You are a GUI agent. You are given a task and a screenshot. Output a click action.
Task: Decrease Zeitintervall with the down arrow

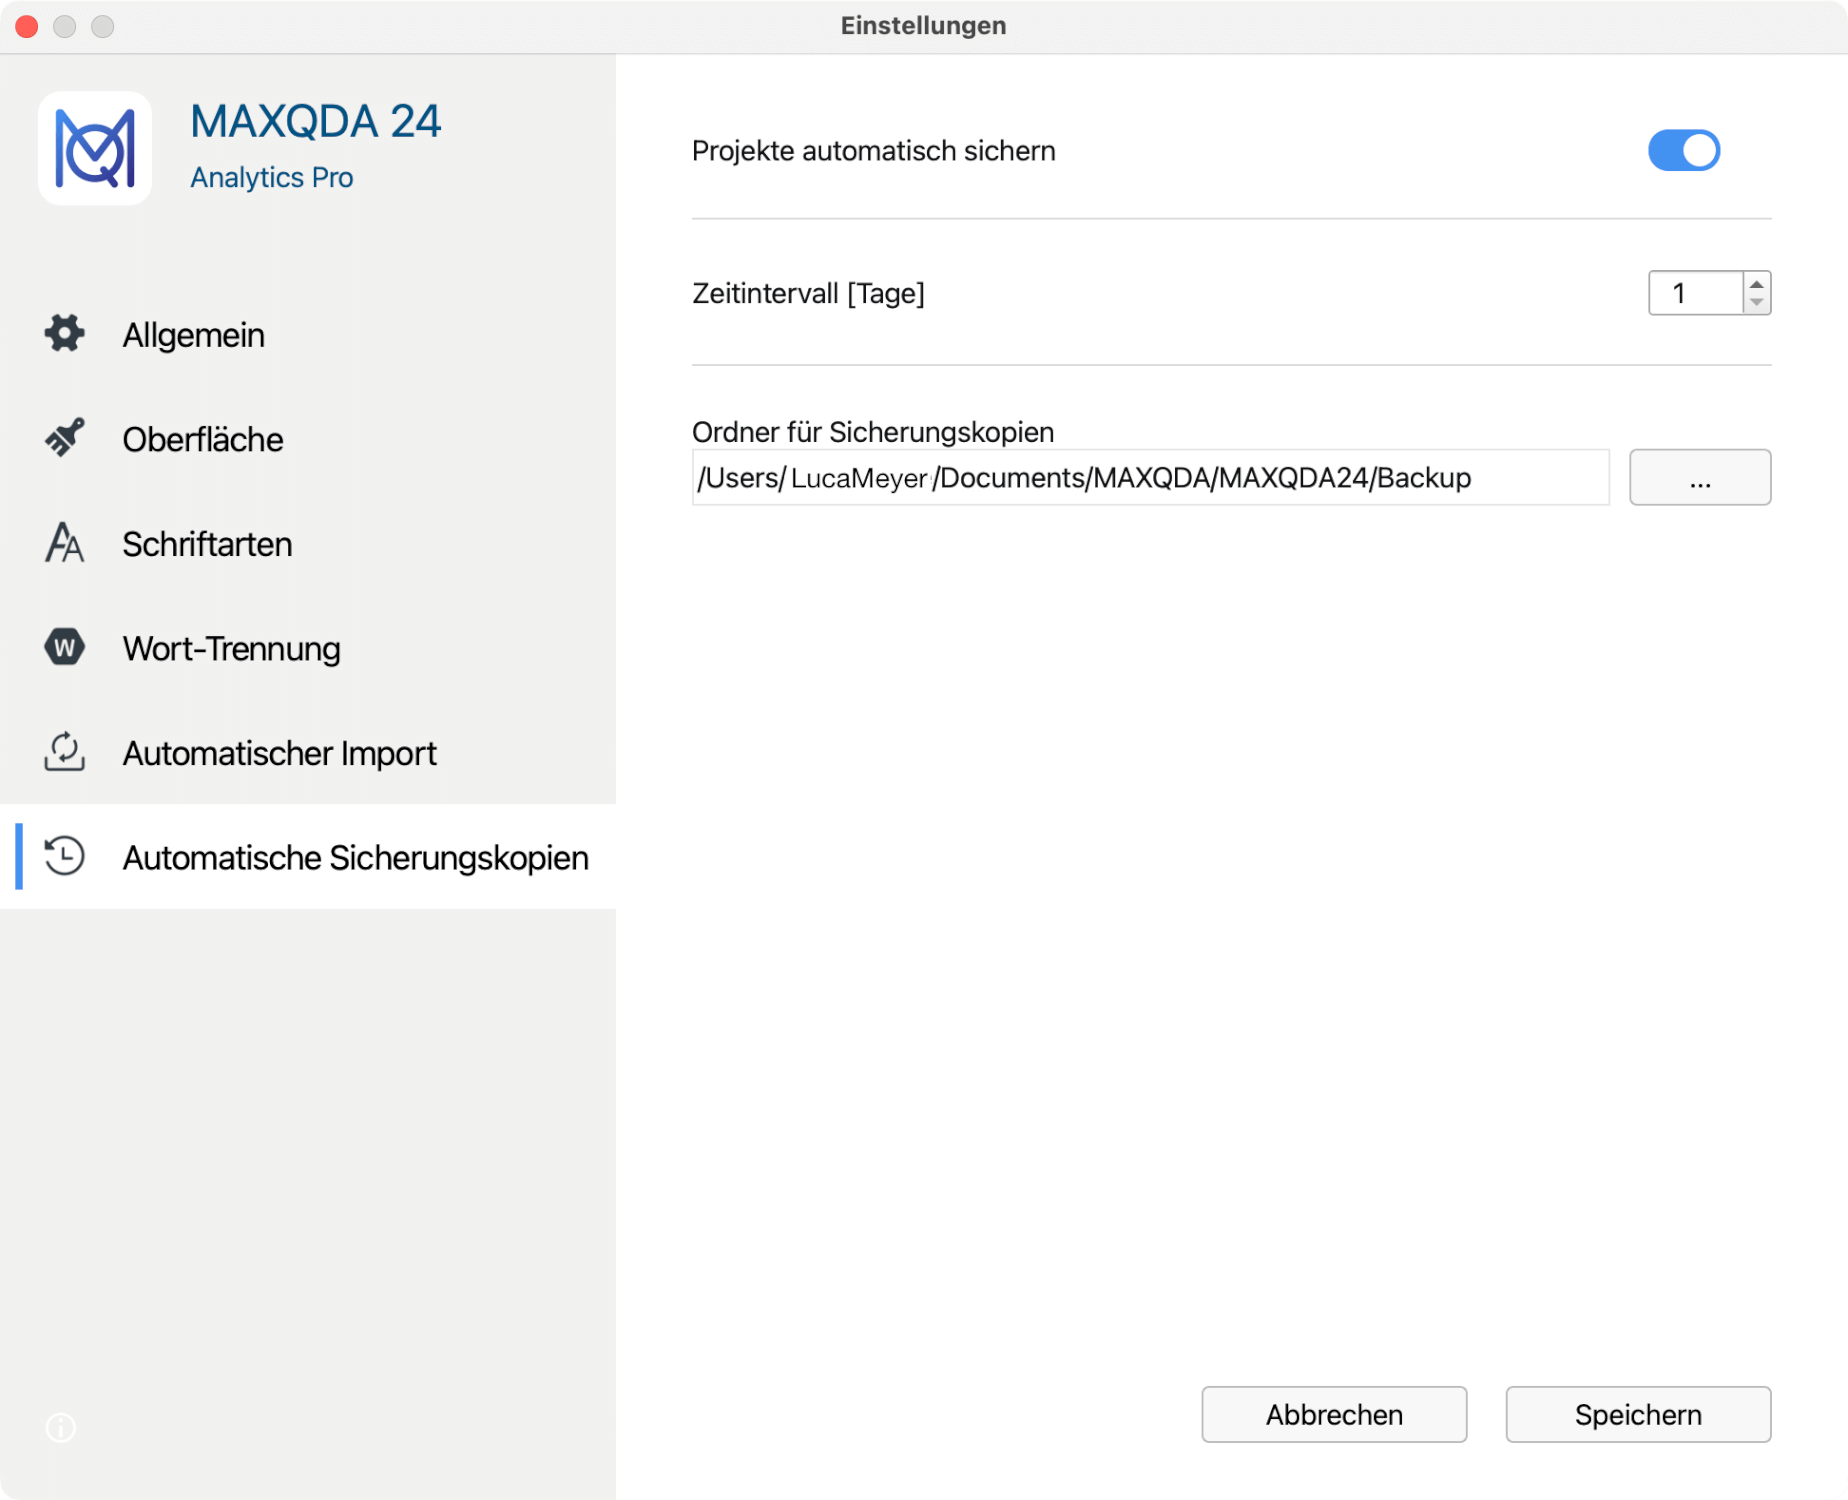[1757, 302]
